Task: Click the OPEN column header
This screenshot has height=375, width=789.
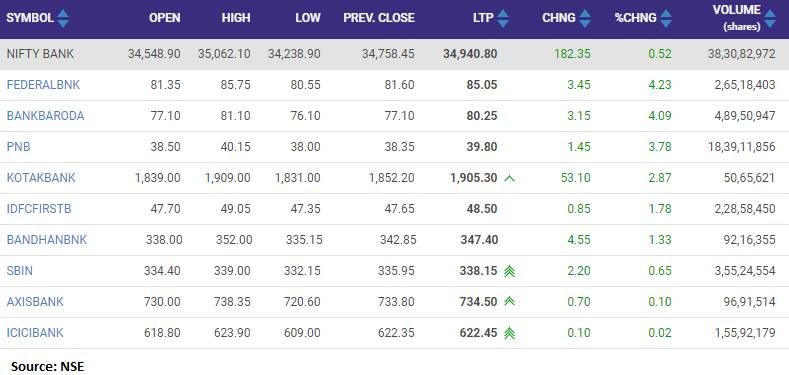Action: pyautogui.click(x=165, y=18)
